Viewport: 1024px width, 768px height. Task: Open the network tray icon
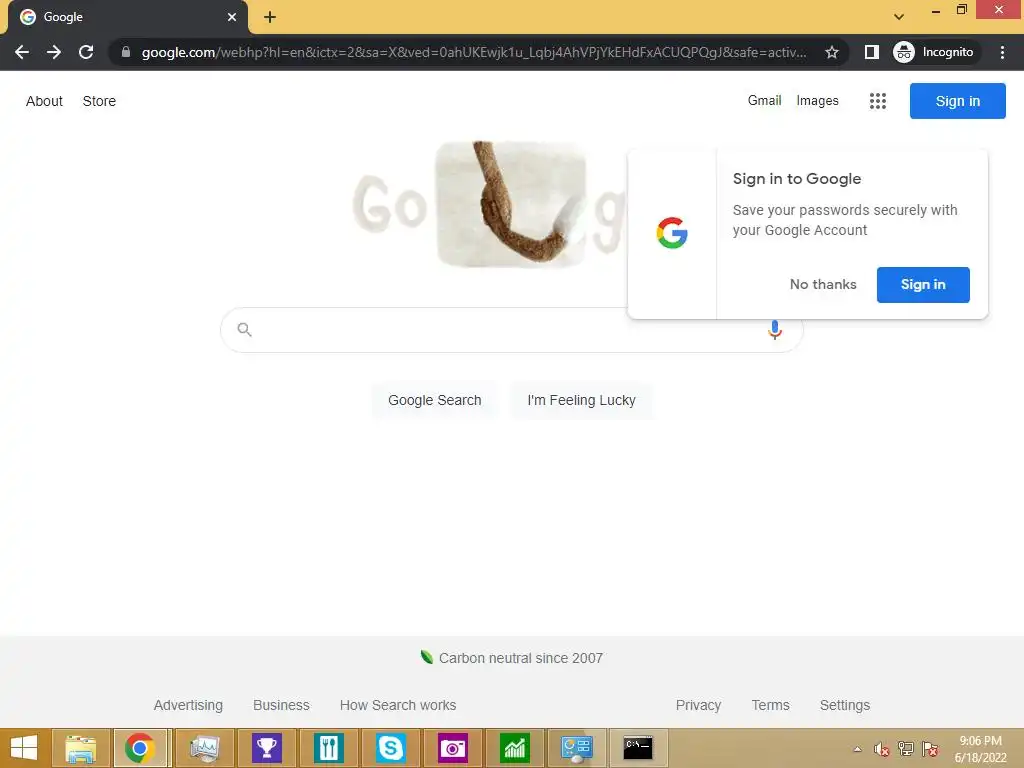tap(906, 749)
